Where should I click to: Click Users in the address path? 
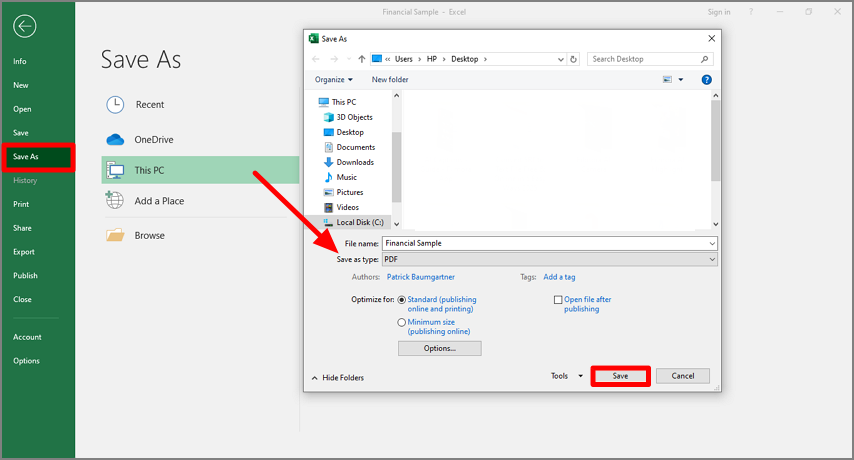[x=404, y=59]
